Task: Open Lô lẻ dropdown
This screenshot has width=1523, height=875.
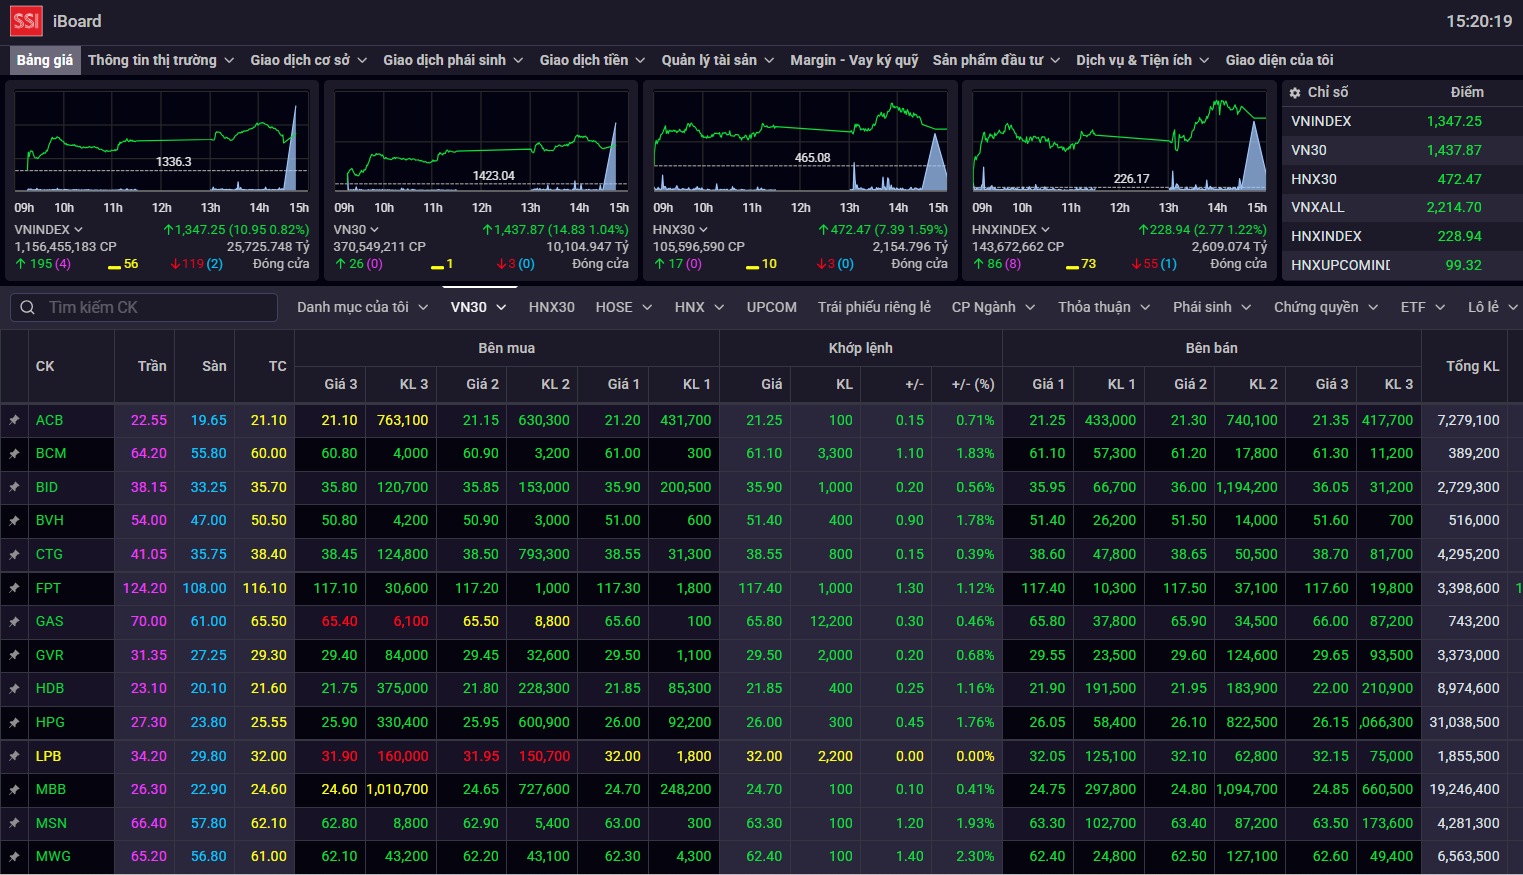Action: pyautogui.click(x=1493, y=307)
